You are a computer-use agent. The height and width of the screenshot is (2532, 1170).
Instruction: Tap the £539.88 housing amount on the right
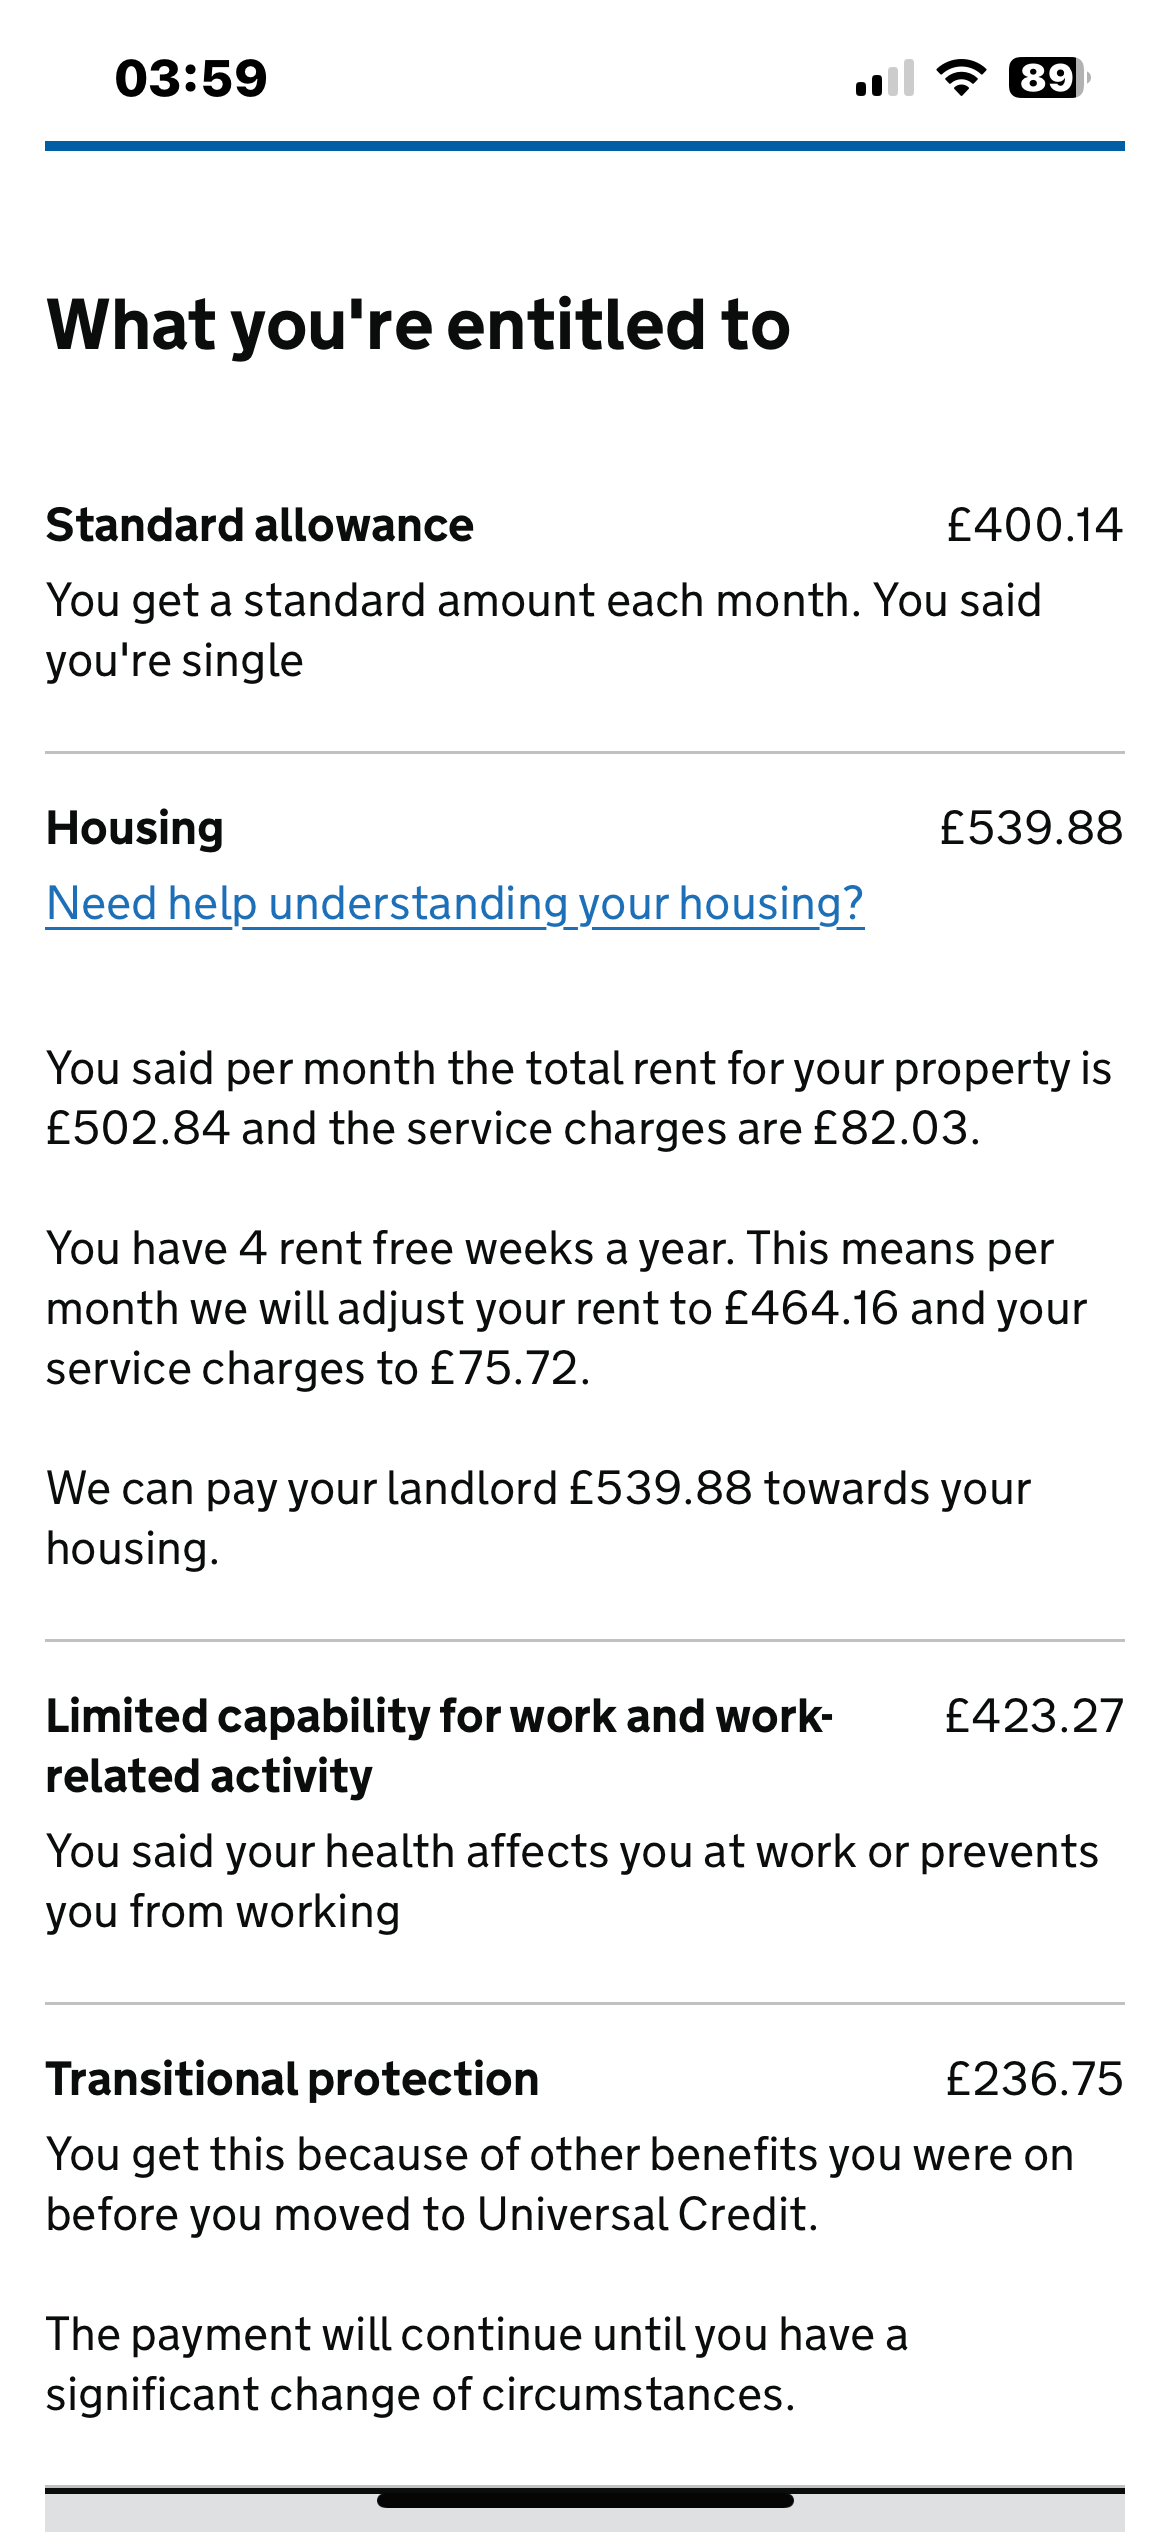point(1031,829)
